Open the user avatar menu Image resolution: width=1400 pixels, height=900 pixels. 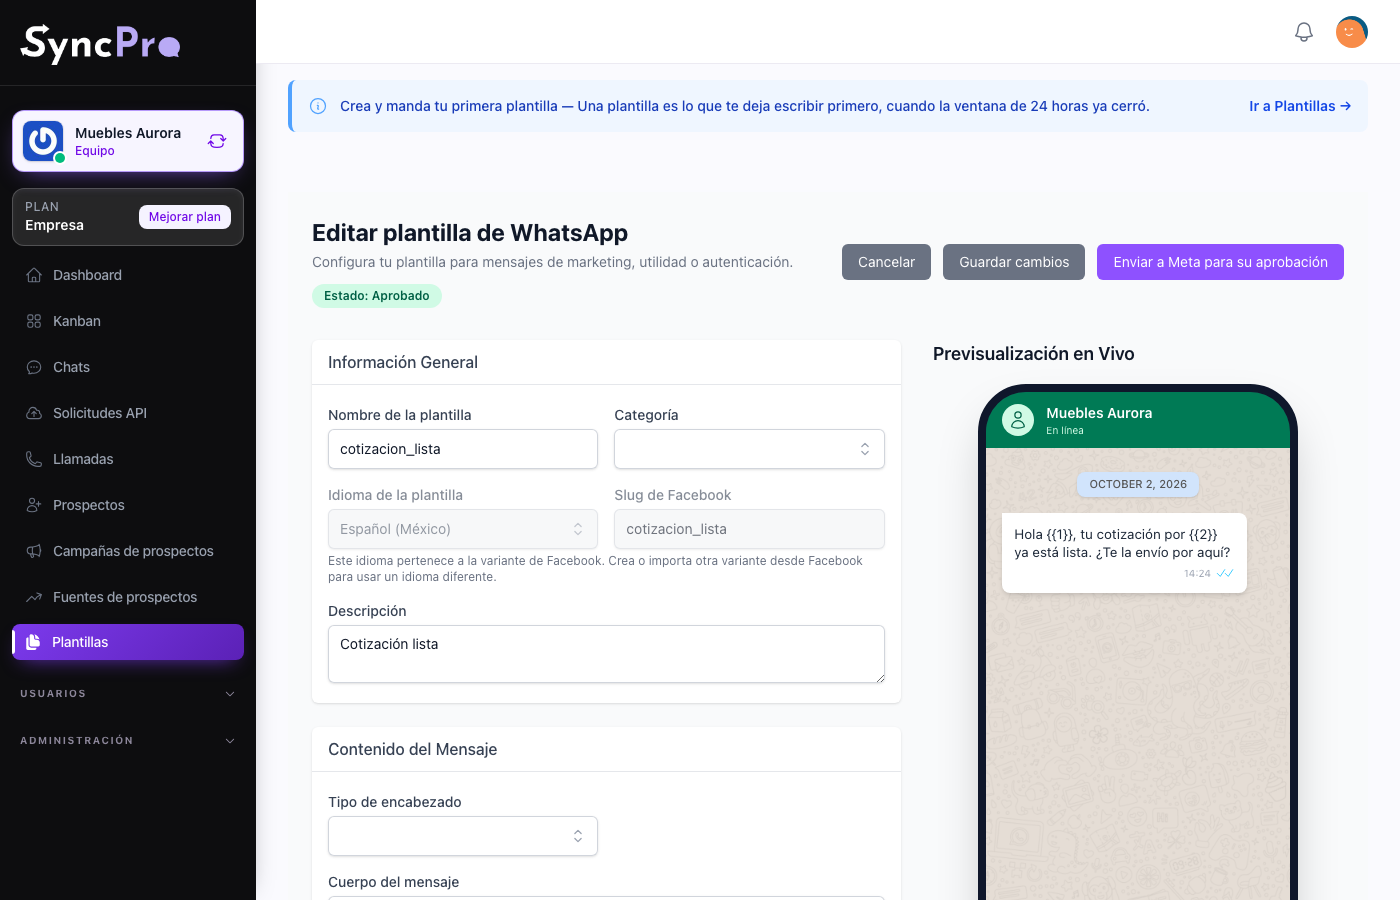1352,32
